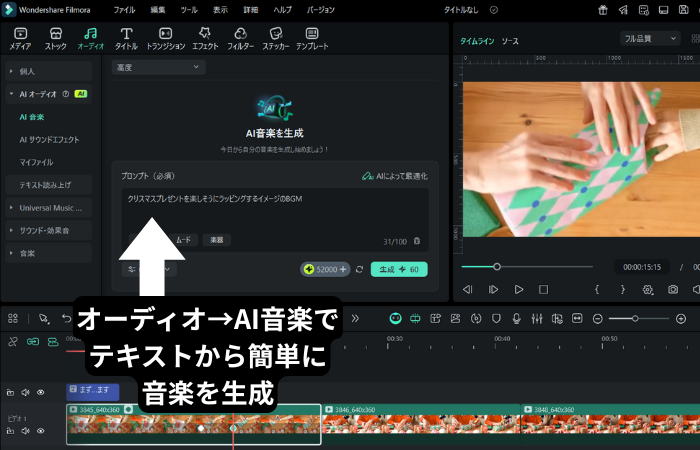Step back one frame in preview

point(468,290)
